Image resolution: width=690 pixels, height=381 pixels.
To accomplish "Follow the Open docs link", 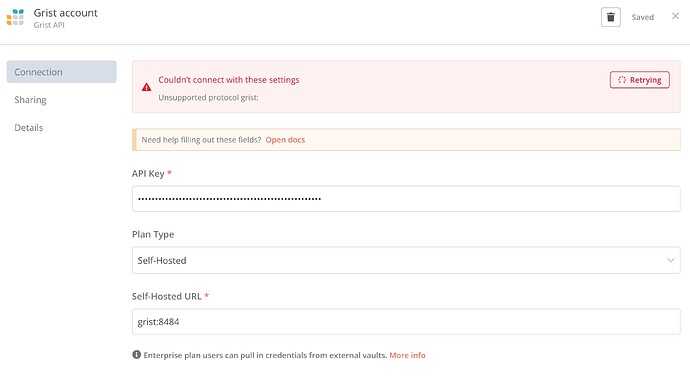I will point(285,139).
